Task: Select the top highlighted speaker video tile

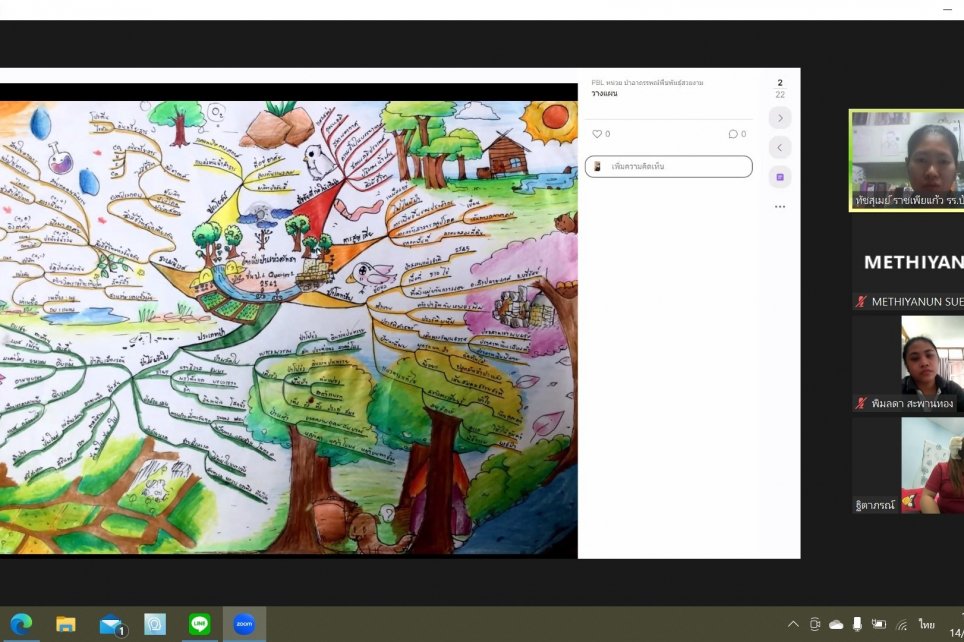Action: [907, 160]
